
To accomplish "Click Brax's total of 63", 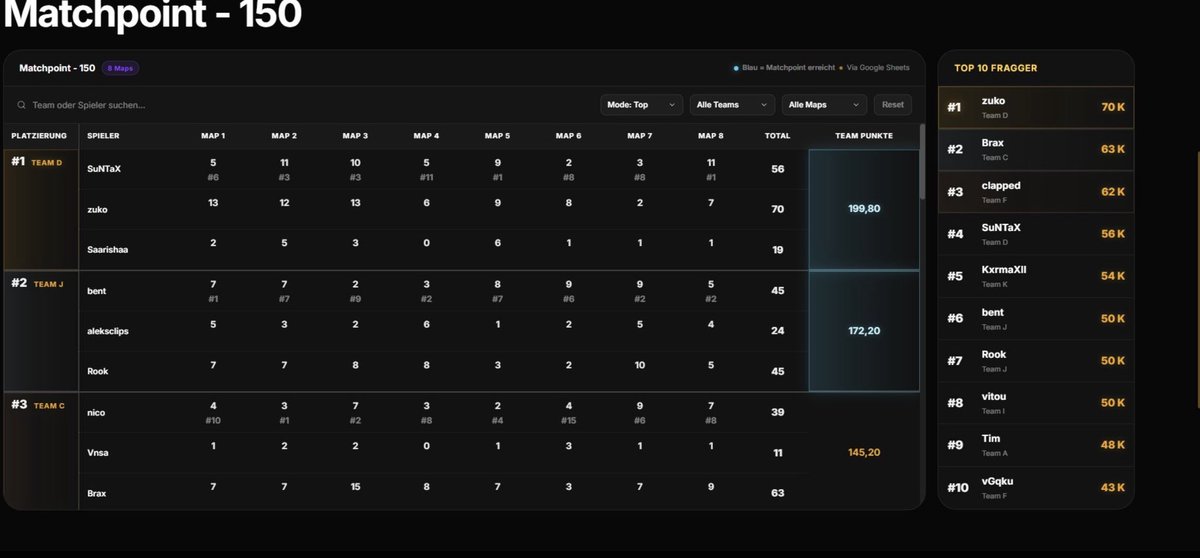I will point(778,493).
